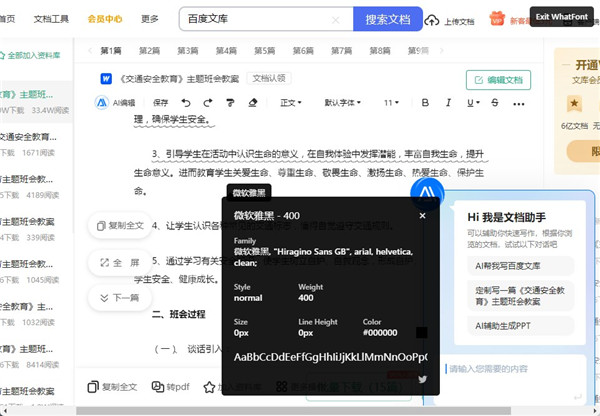Click the blue W document icon
This screenshot has width=600, height=416.
click(x=106, y=79)
